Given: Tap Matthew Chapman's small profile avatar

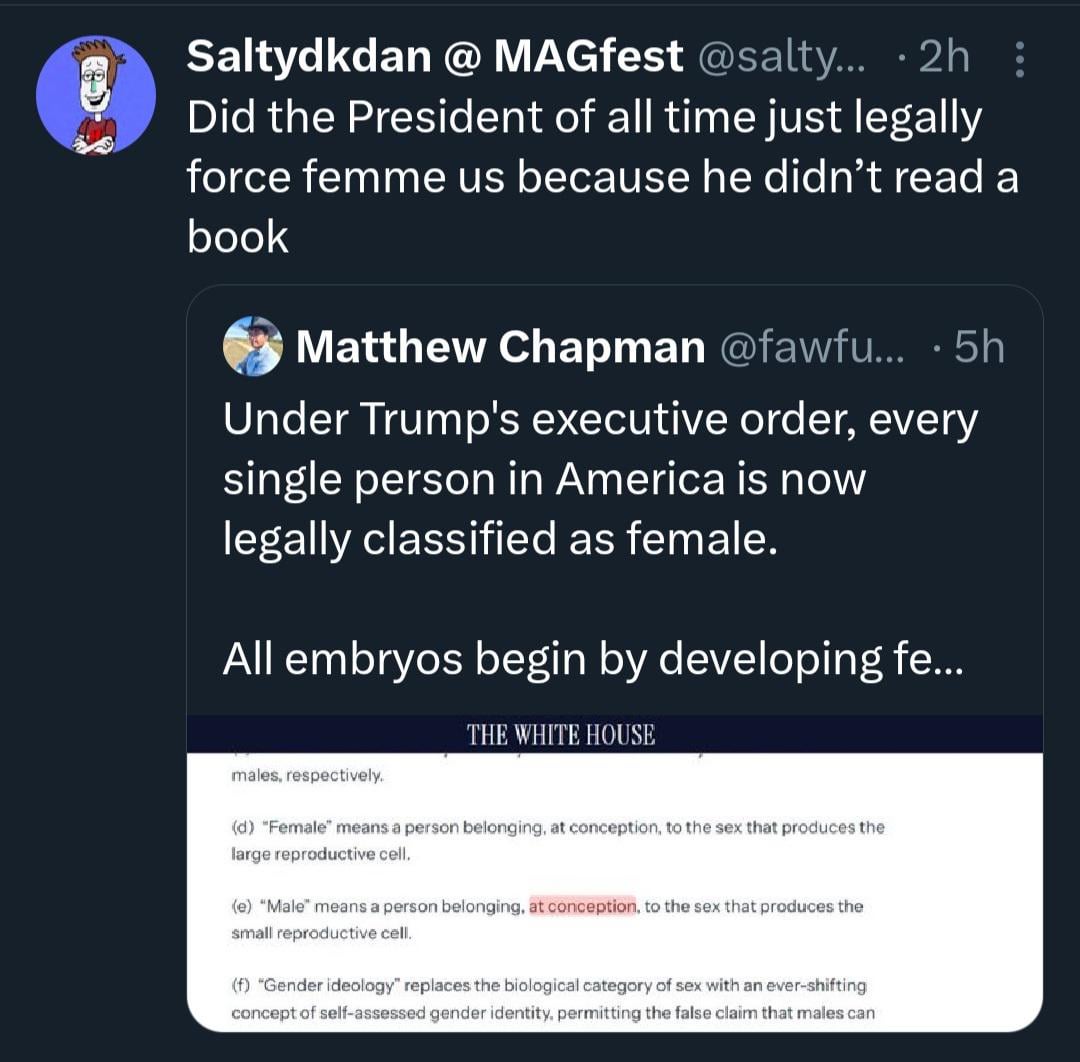Looking at the screenshot, I should click(252, 346).
